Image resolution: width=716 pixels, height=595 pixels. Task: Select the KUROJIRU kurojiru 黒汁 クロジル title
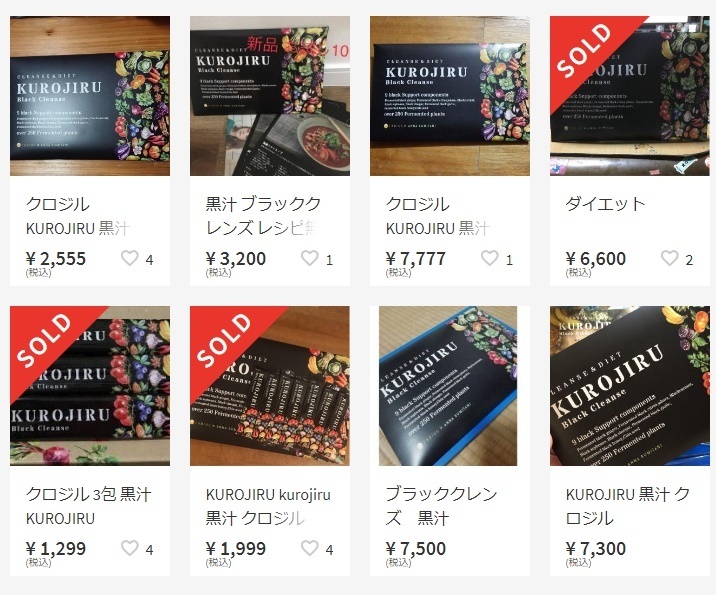[x=268, y=506]
